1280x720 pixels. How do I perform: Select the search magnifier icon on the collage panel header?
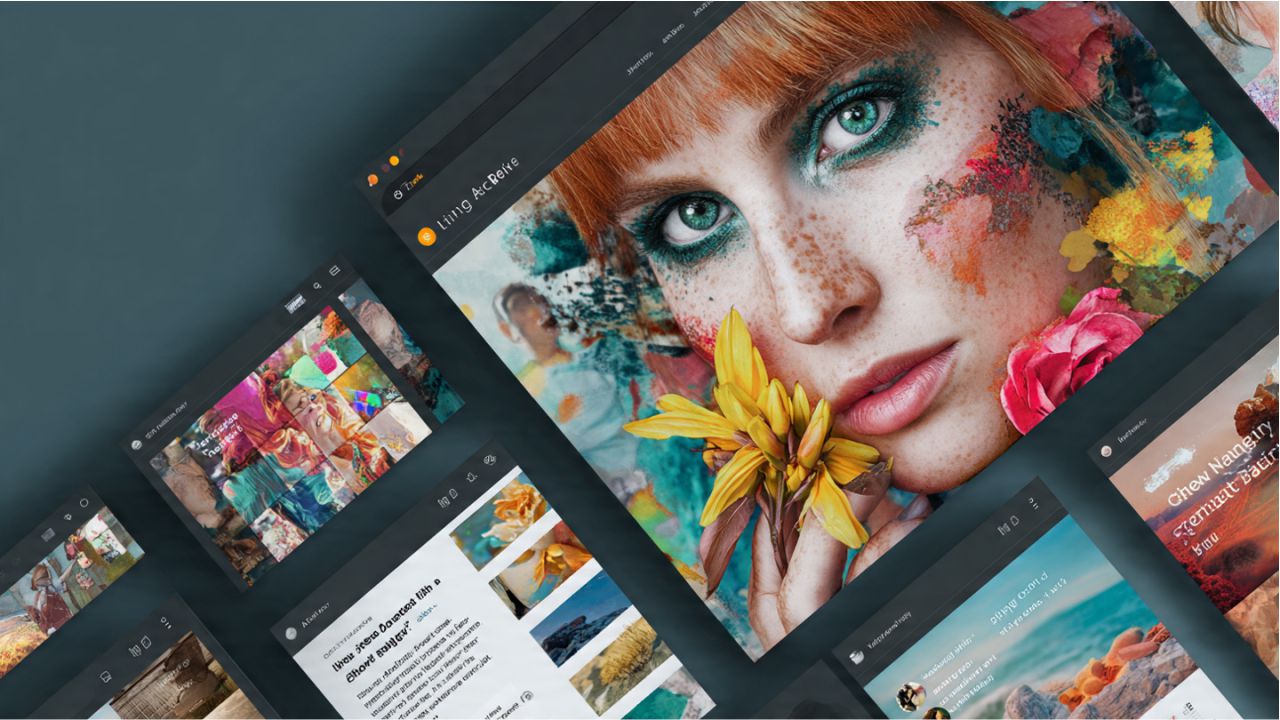pos(317,287)
